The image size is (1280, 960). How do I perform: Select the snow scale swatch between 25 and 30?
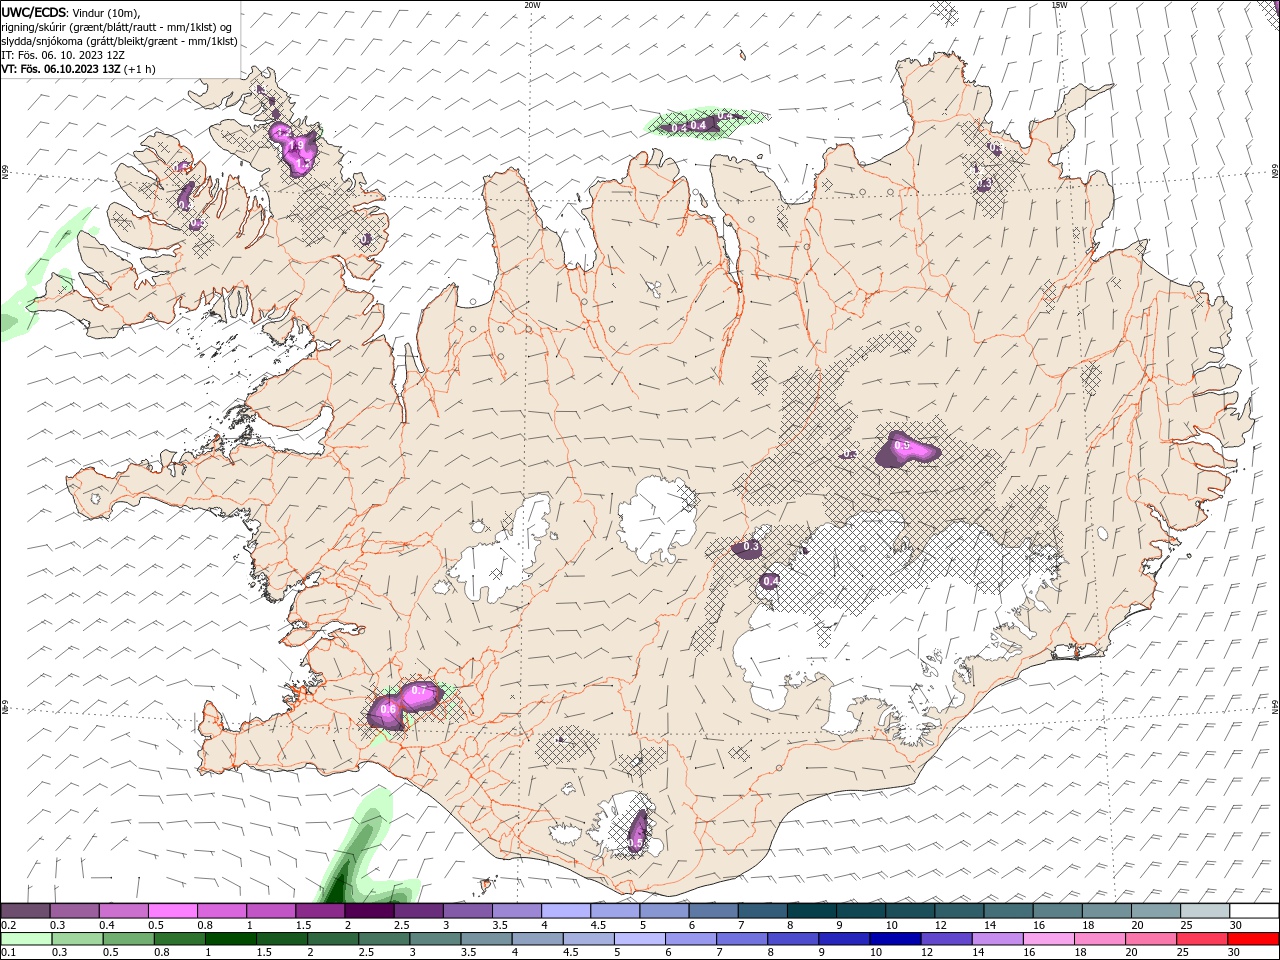click(1206, 910)
